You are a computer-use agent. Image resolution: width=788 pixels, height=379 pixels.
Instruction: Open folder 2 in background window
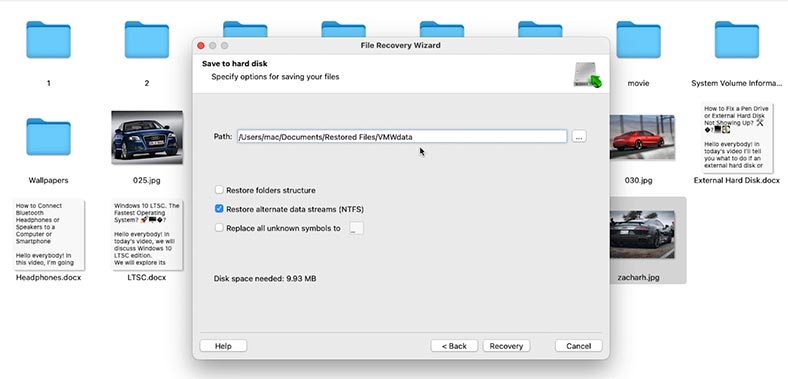click(x=147, y=40)
